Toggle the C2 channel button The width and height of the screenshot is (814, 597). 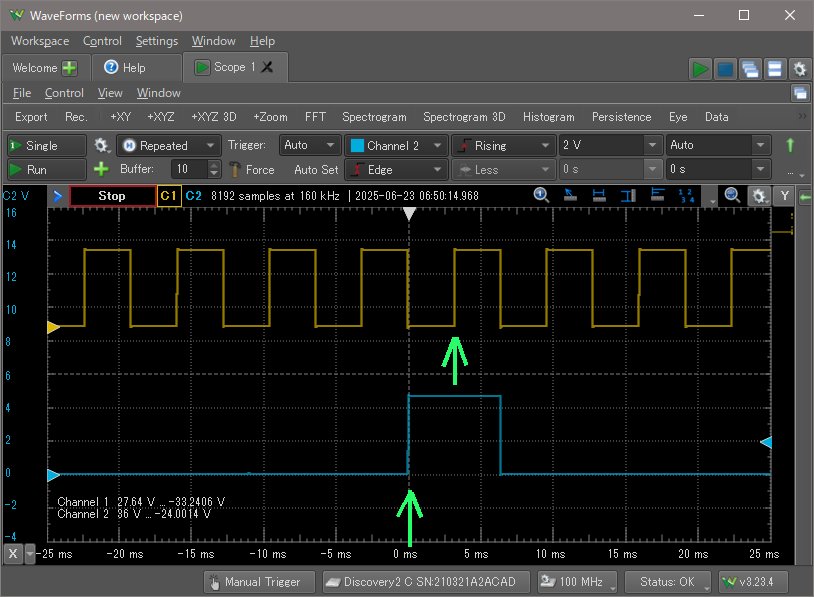193,196
